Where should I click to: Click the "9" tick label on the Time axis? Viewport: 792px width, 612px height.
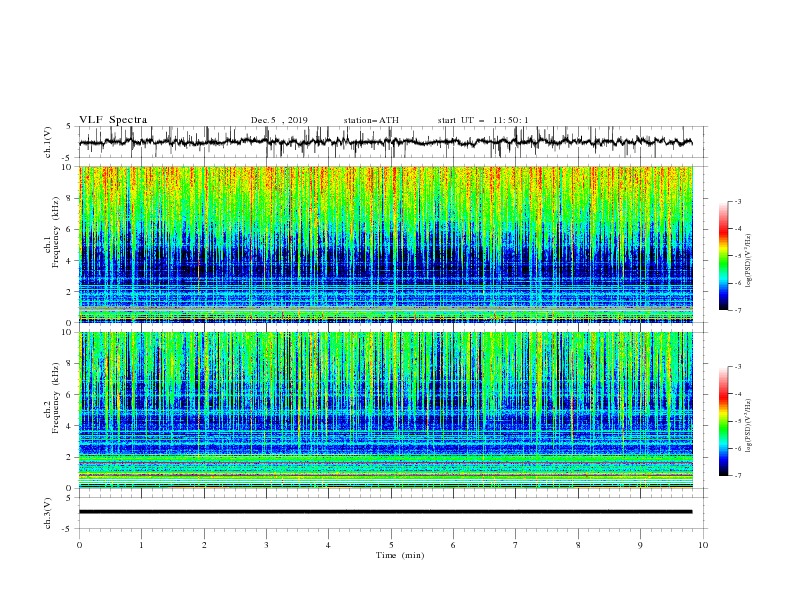[640, 545]
